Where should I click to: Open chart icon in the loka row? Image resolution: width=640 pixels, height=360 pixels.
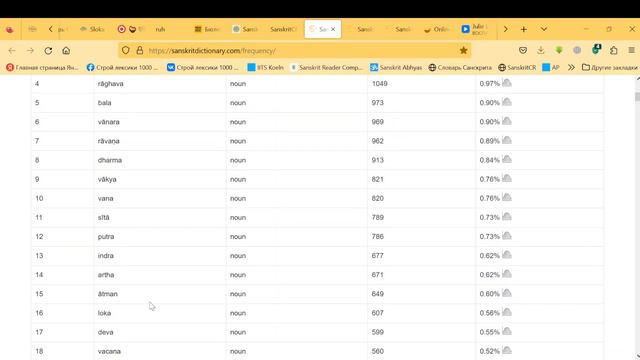pos(507,312)
